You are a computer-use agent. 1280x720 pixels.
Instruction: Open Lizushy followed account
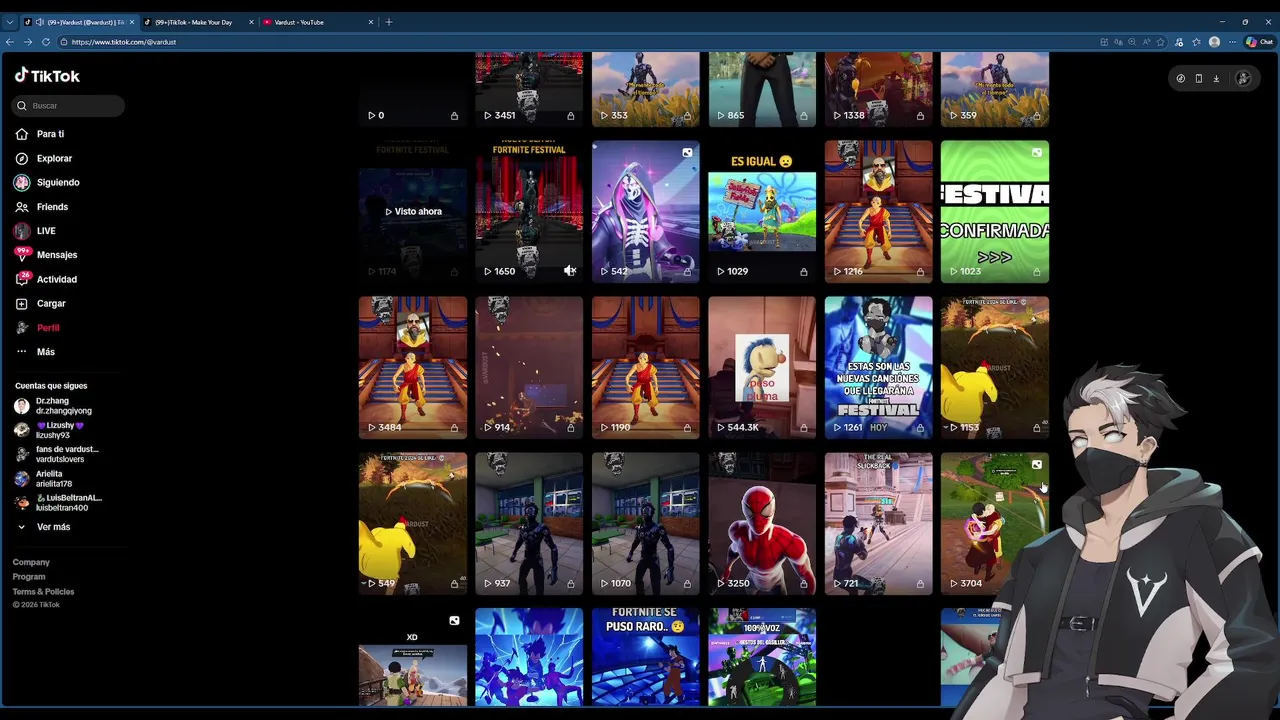(x=50, y=430)
